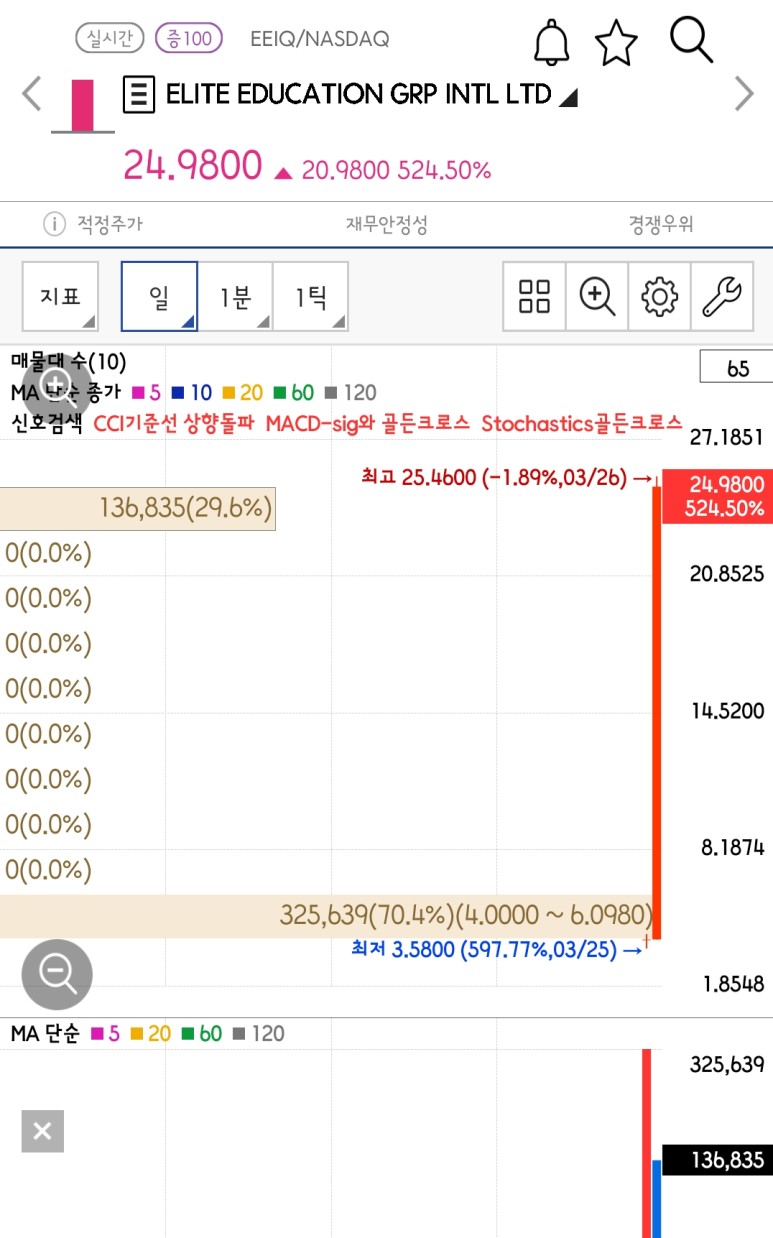
Task: Click the mini candlestick thumbnail
Action: [82, 105]
